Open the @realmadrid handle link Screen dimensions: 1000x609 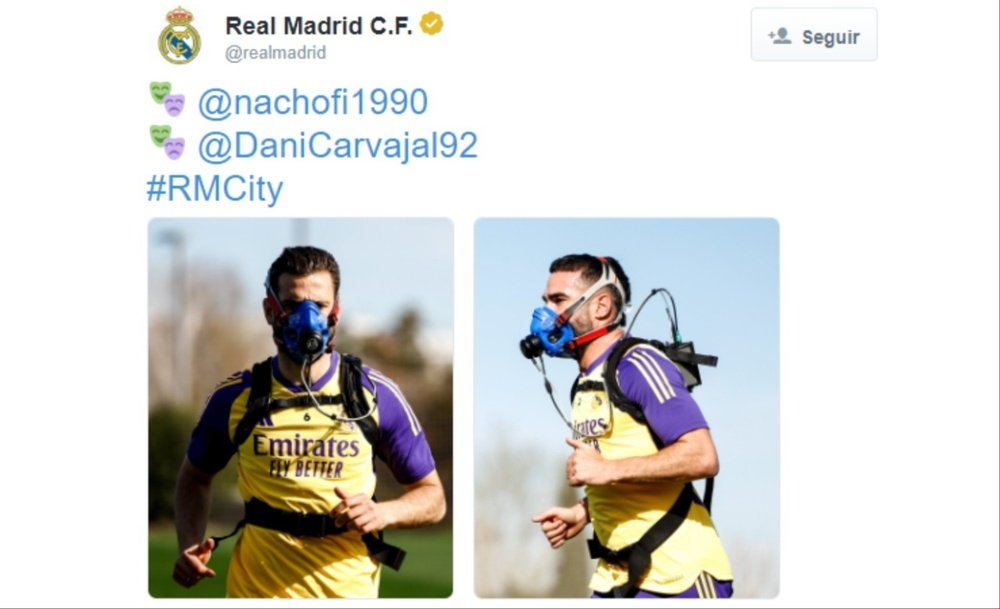click(x=276, y=53)
